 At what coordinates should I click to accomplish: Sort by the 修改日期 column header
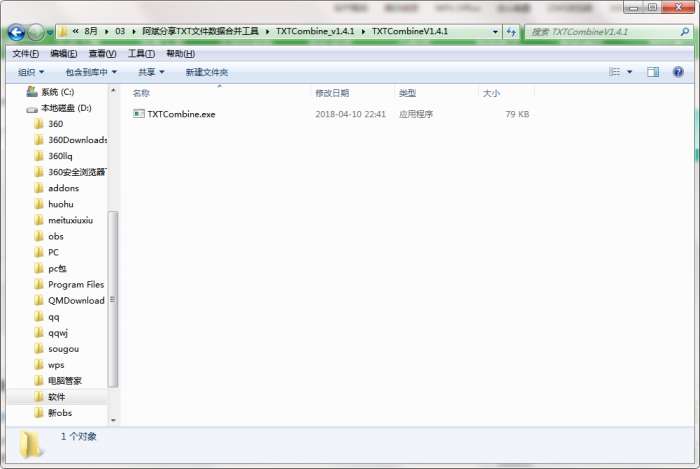[332, 93]
